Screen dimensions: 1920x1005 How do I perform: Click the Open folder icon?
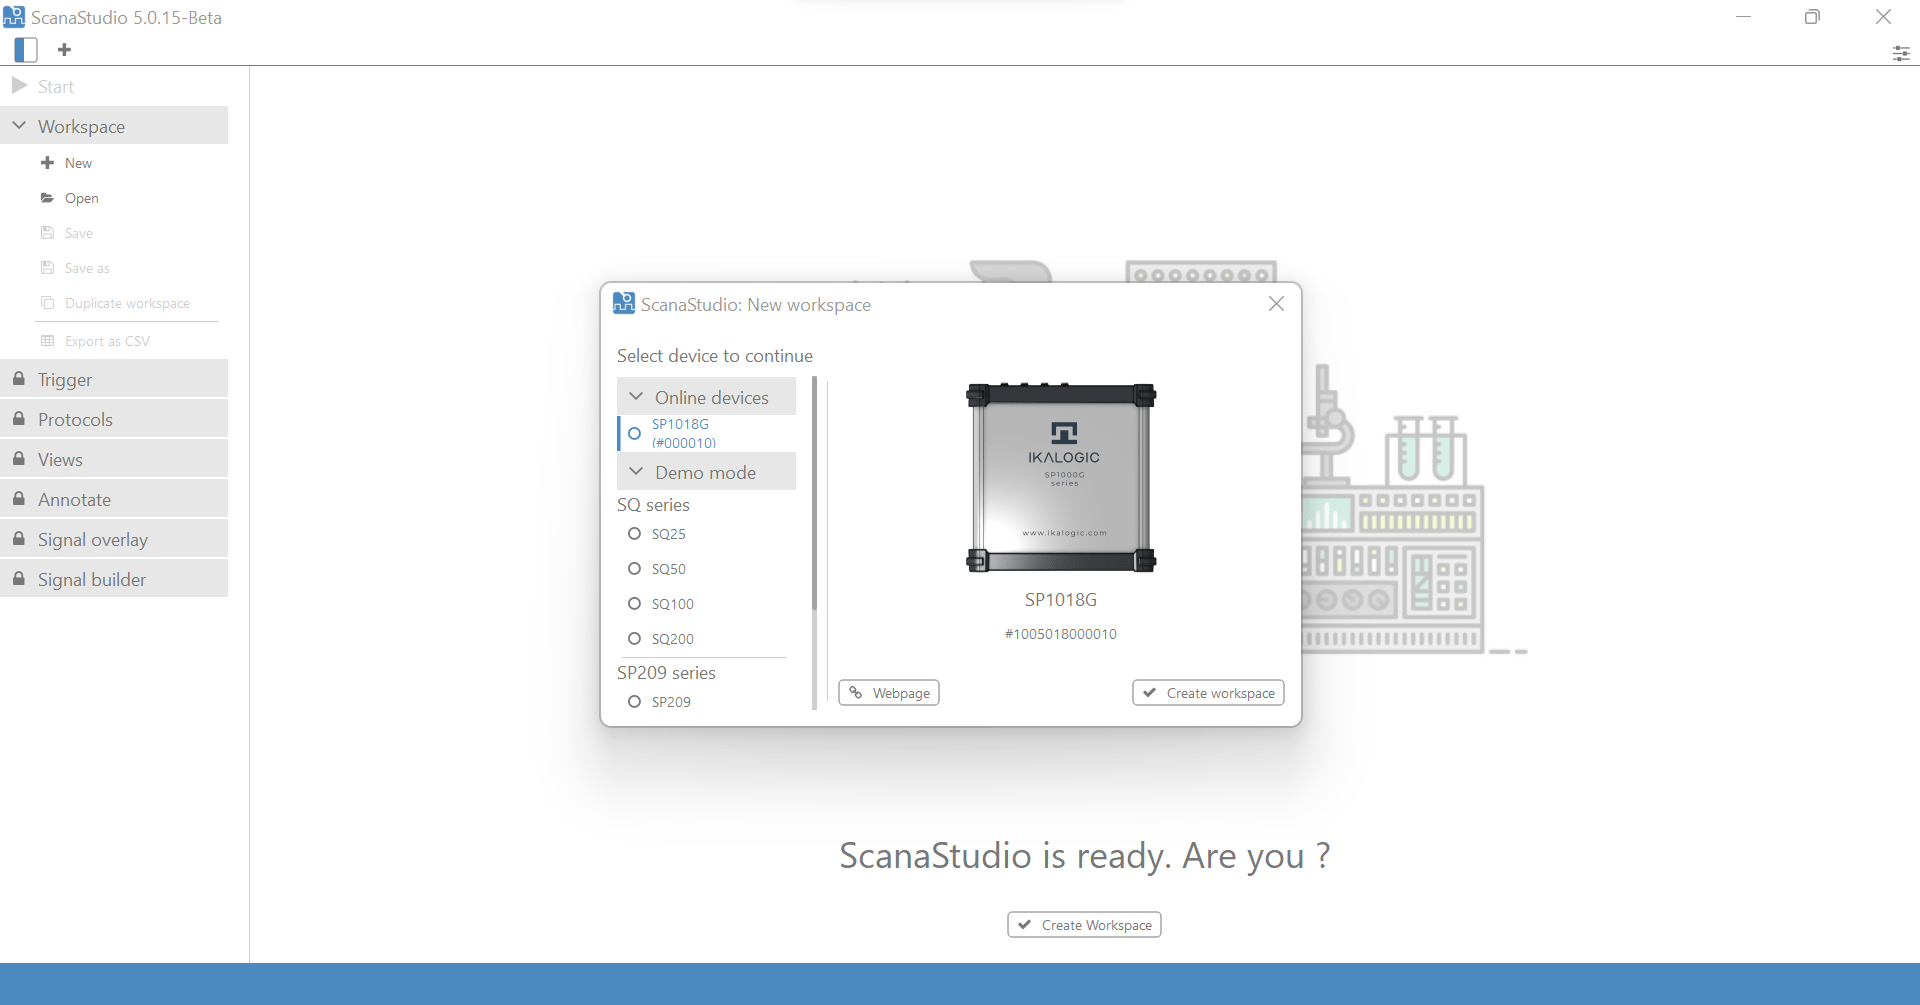tap(47, 198)
